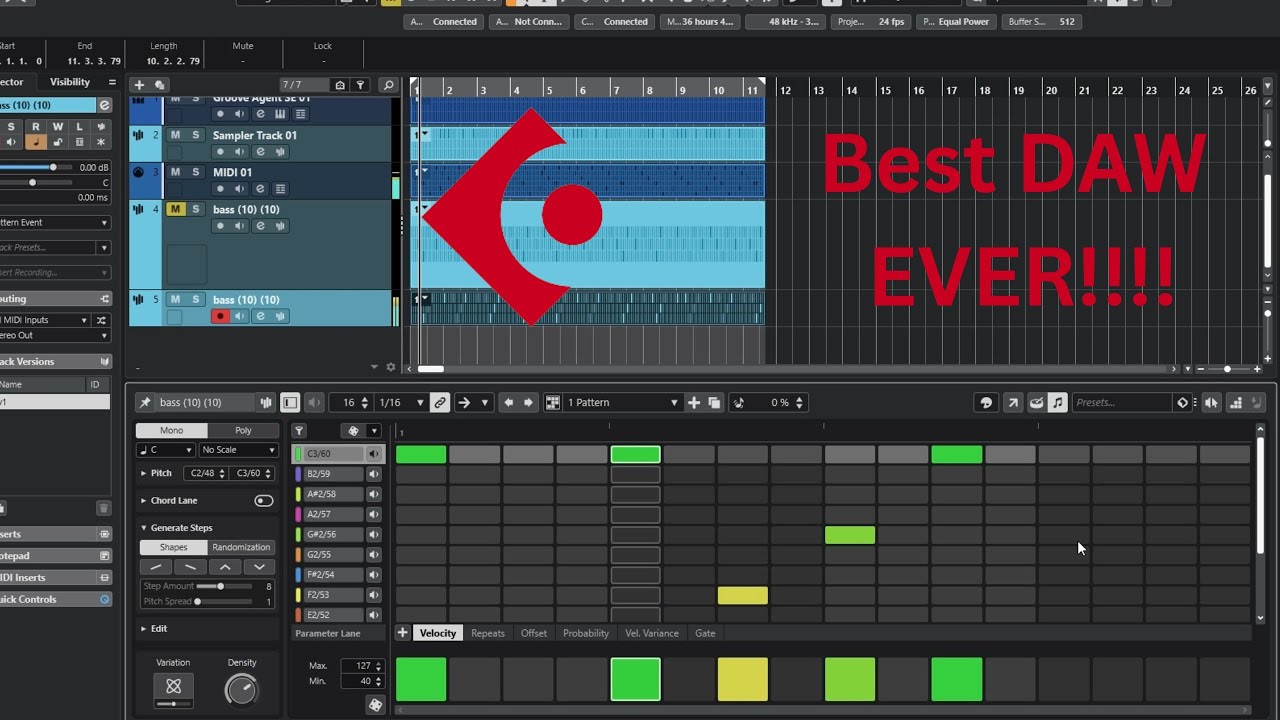Image resolution: width=1280 pixels, height=720 pixels.
Task: Switch to Vel. Variance parameter tab
Action: tap(652, 633)
